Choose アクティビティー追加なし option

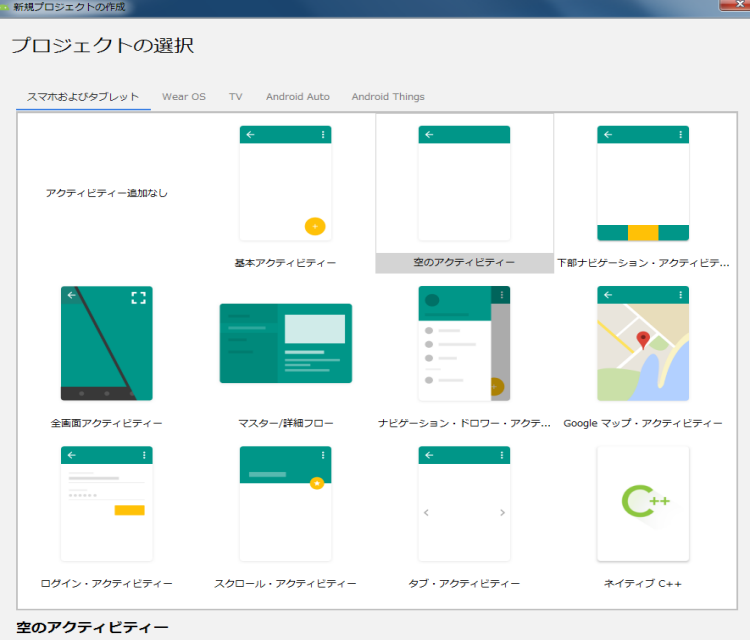click(x=107, y=193)
